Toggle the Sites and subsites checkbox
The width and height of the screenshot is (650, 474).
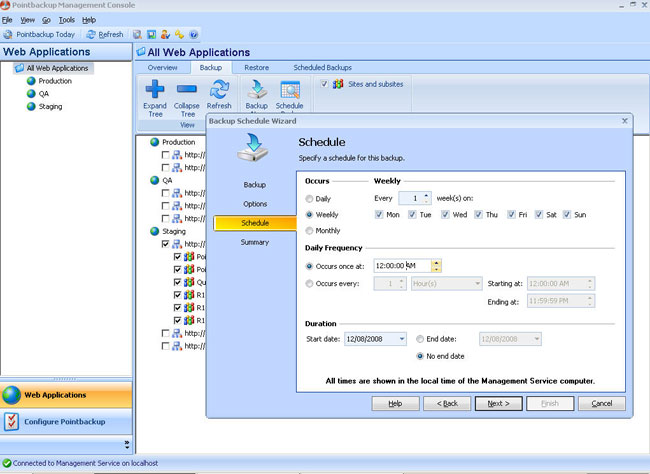coord(324,84)
